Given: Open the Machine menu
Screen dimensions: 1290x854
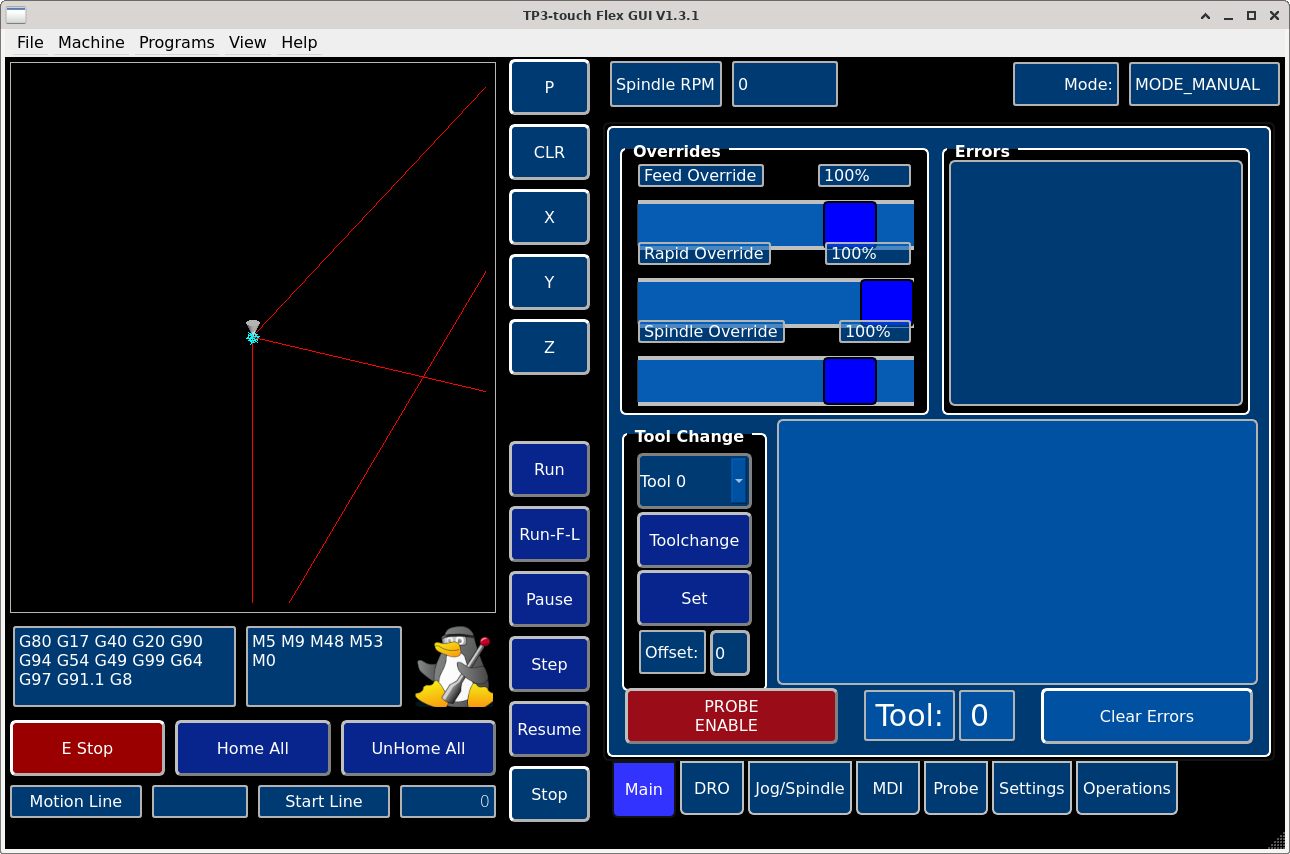Looking at the screenshot, I should pyautogui.click(x=91, y=42).
